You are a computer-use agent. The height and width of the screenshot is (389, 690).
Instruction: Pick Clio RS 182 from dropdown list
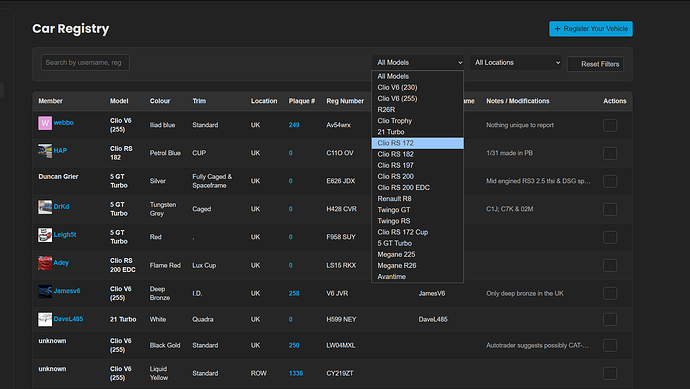click(x=418, y=154)
